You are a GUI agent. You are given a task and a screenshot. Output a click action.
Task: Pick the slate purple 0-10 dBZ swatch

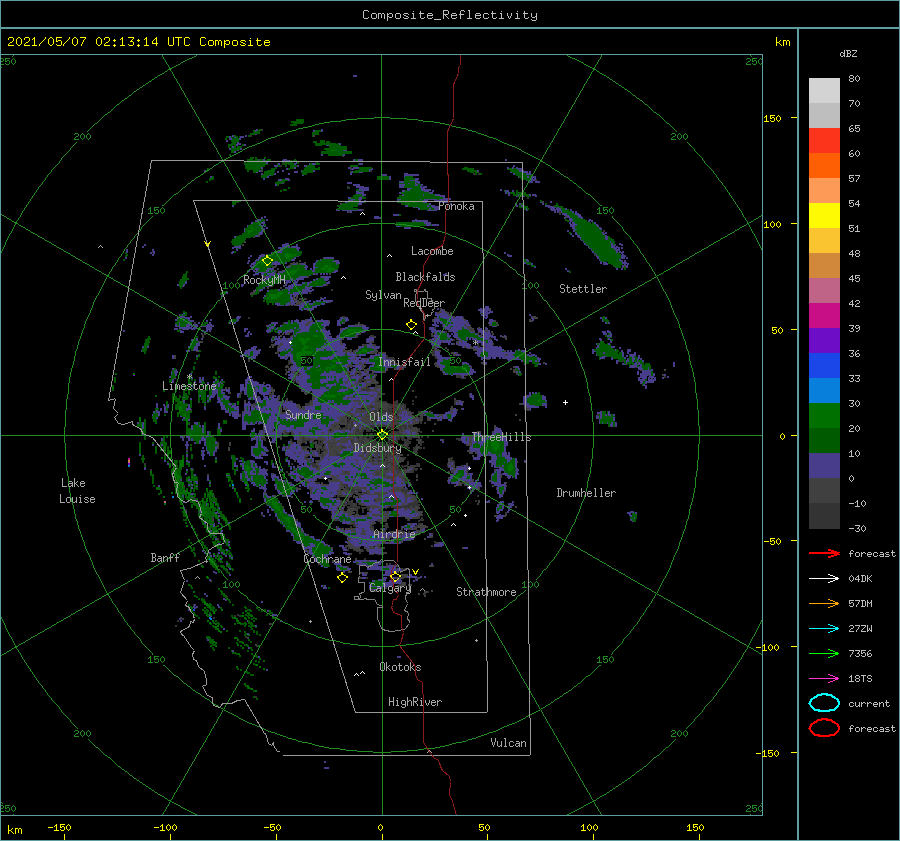tap(824, 466)
